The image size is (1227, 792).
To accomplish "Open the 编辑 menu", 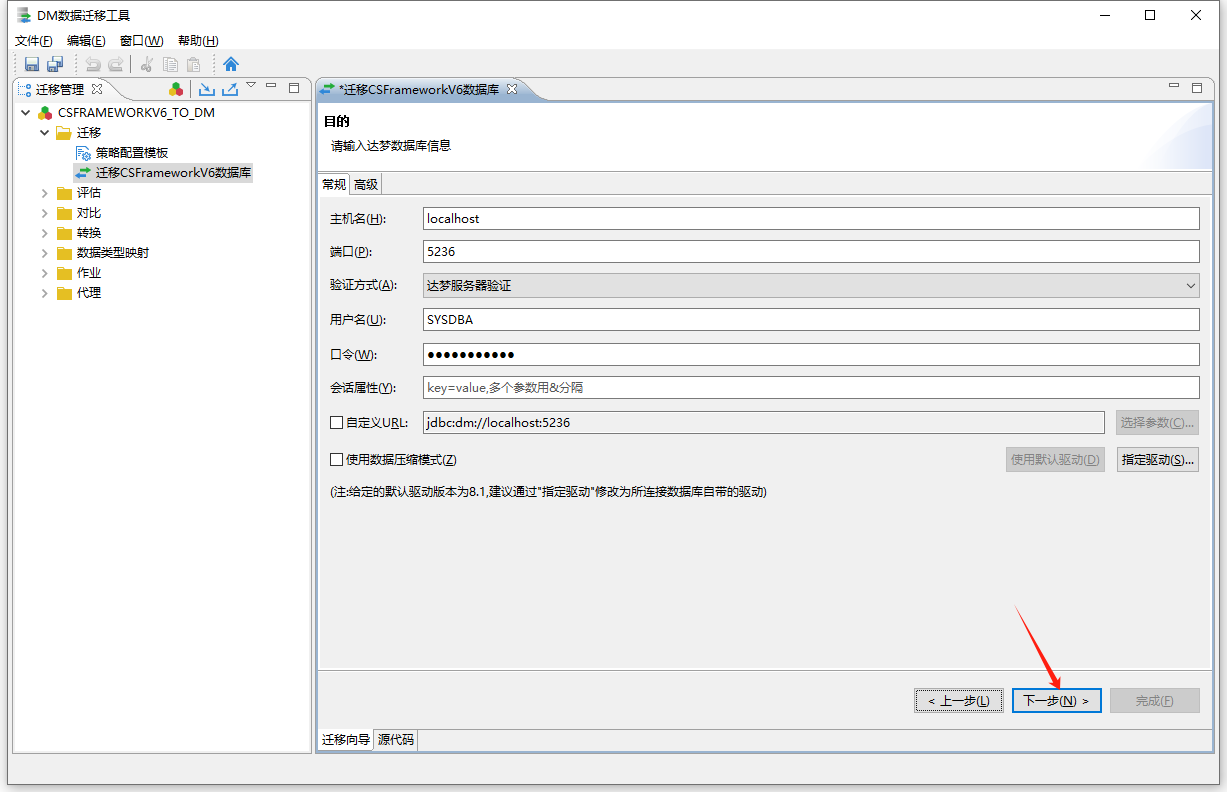I will pos(86,41).
